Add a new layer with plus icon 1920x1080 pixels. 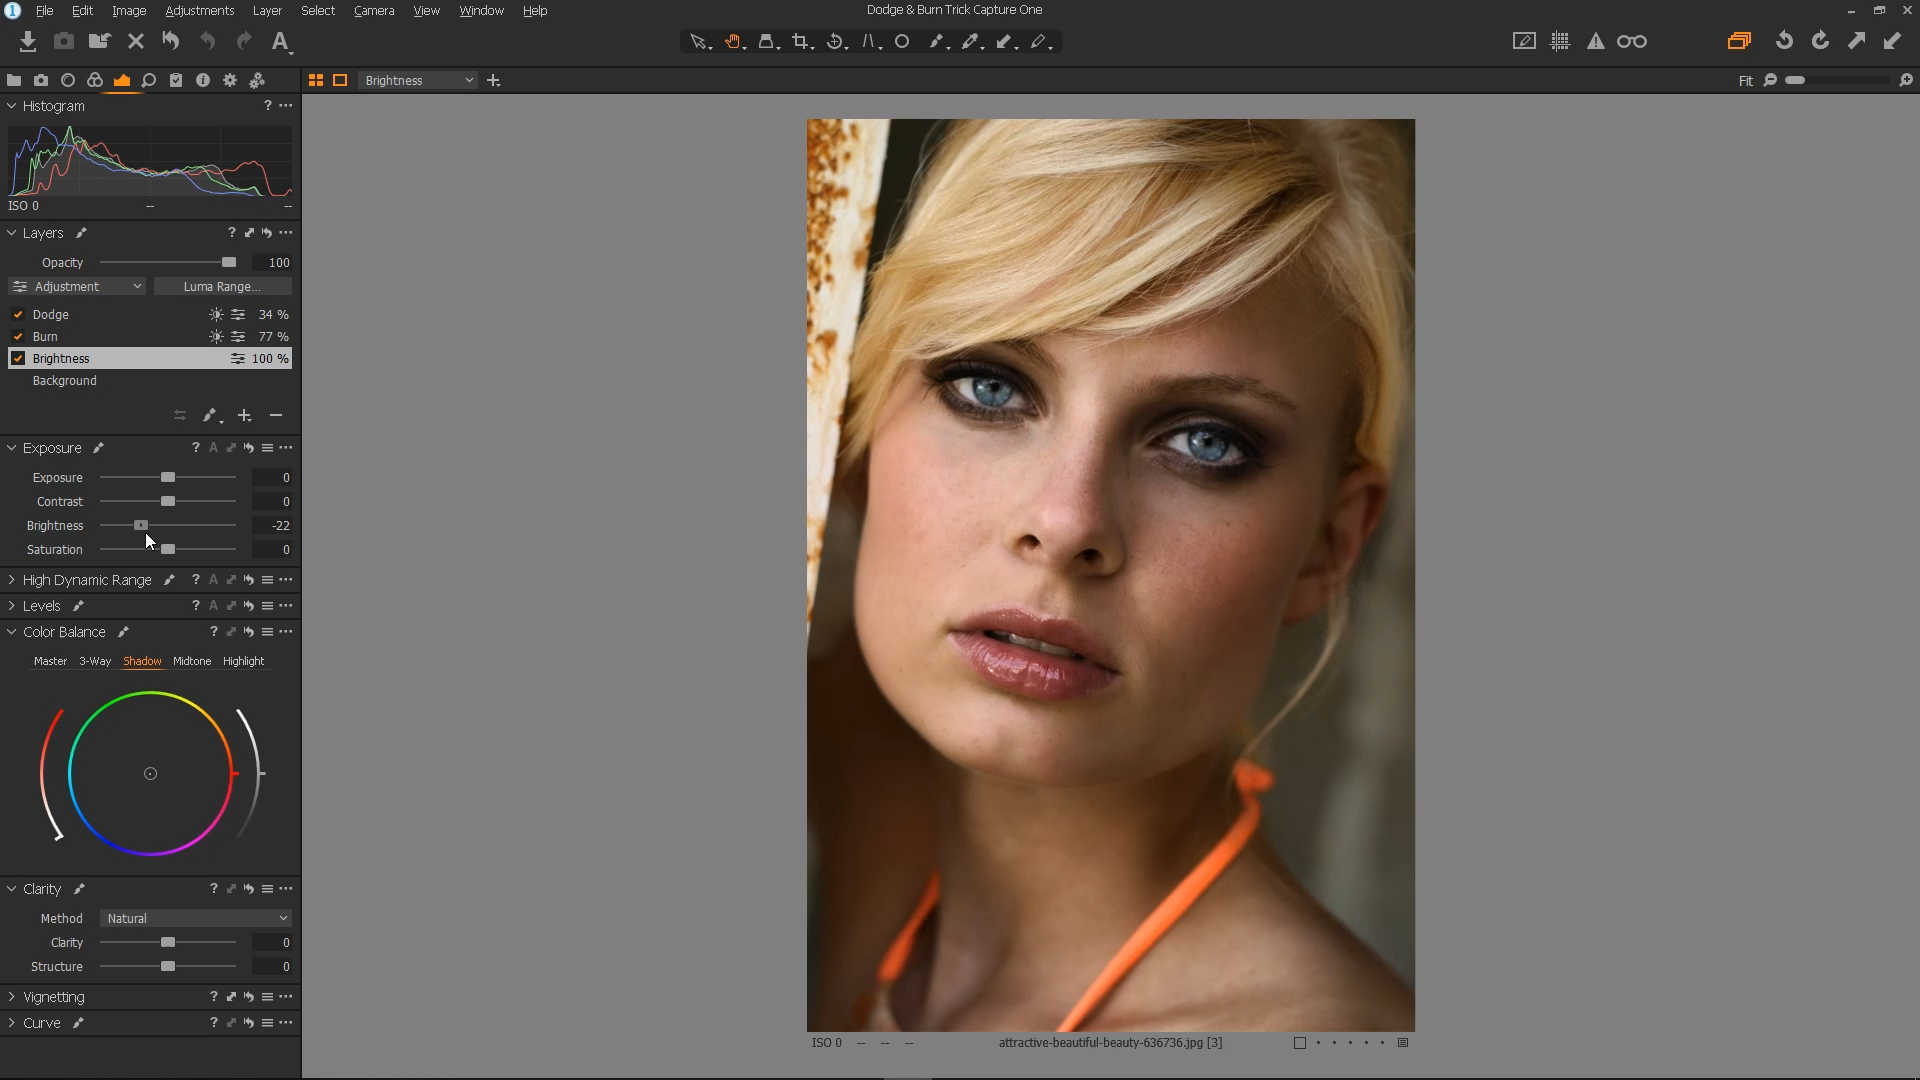click(x=244, y=415)
